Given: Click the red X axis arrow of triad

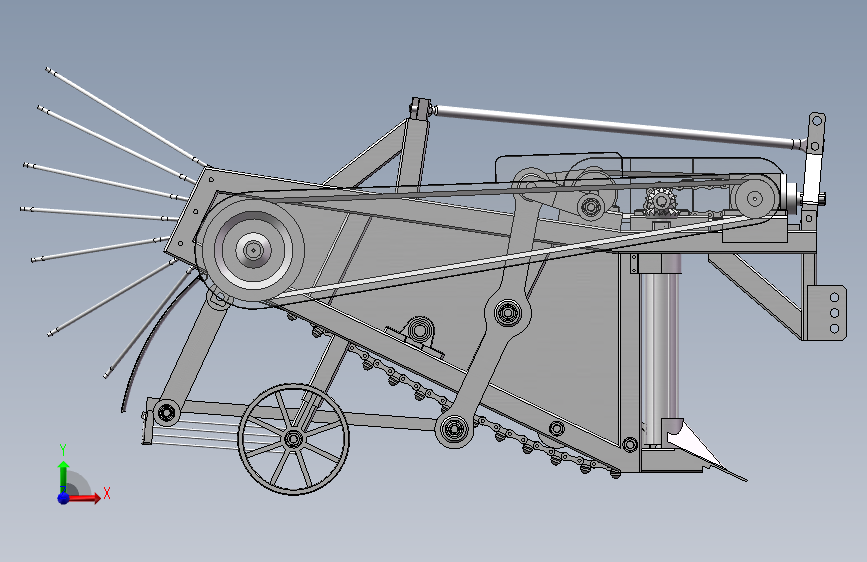Looking at the screenshot, I should pyautogui.click(x=86, y=498).
